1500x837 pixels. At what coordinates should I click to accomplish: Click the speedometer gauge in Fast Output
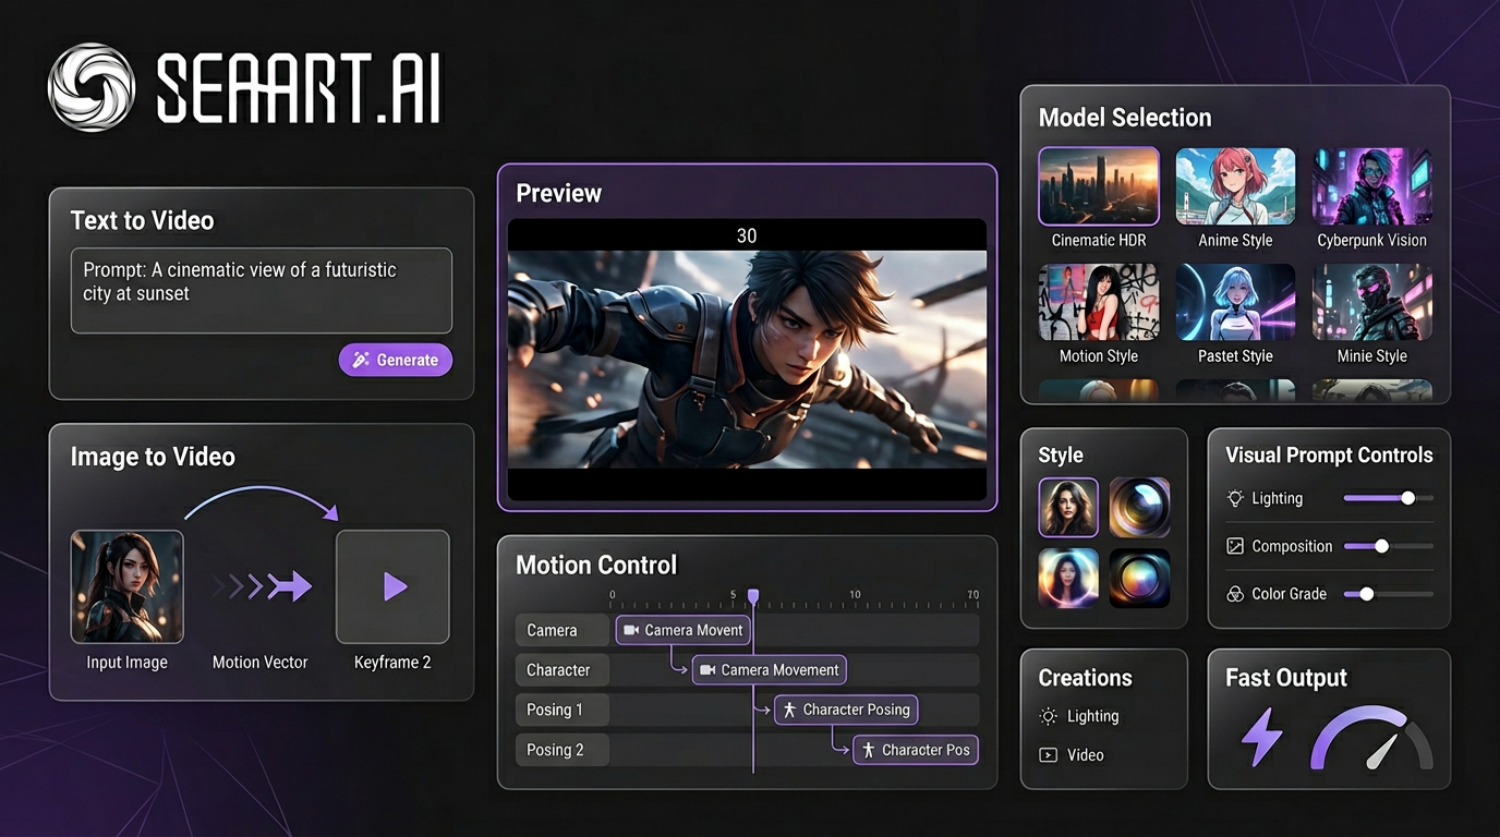pos(1371,740)
